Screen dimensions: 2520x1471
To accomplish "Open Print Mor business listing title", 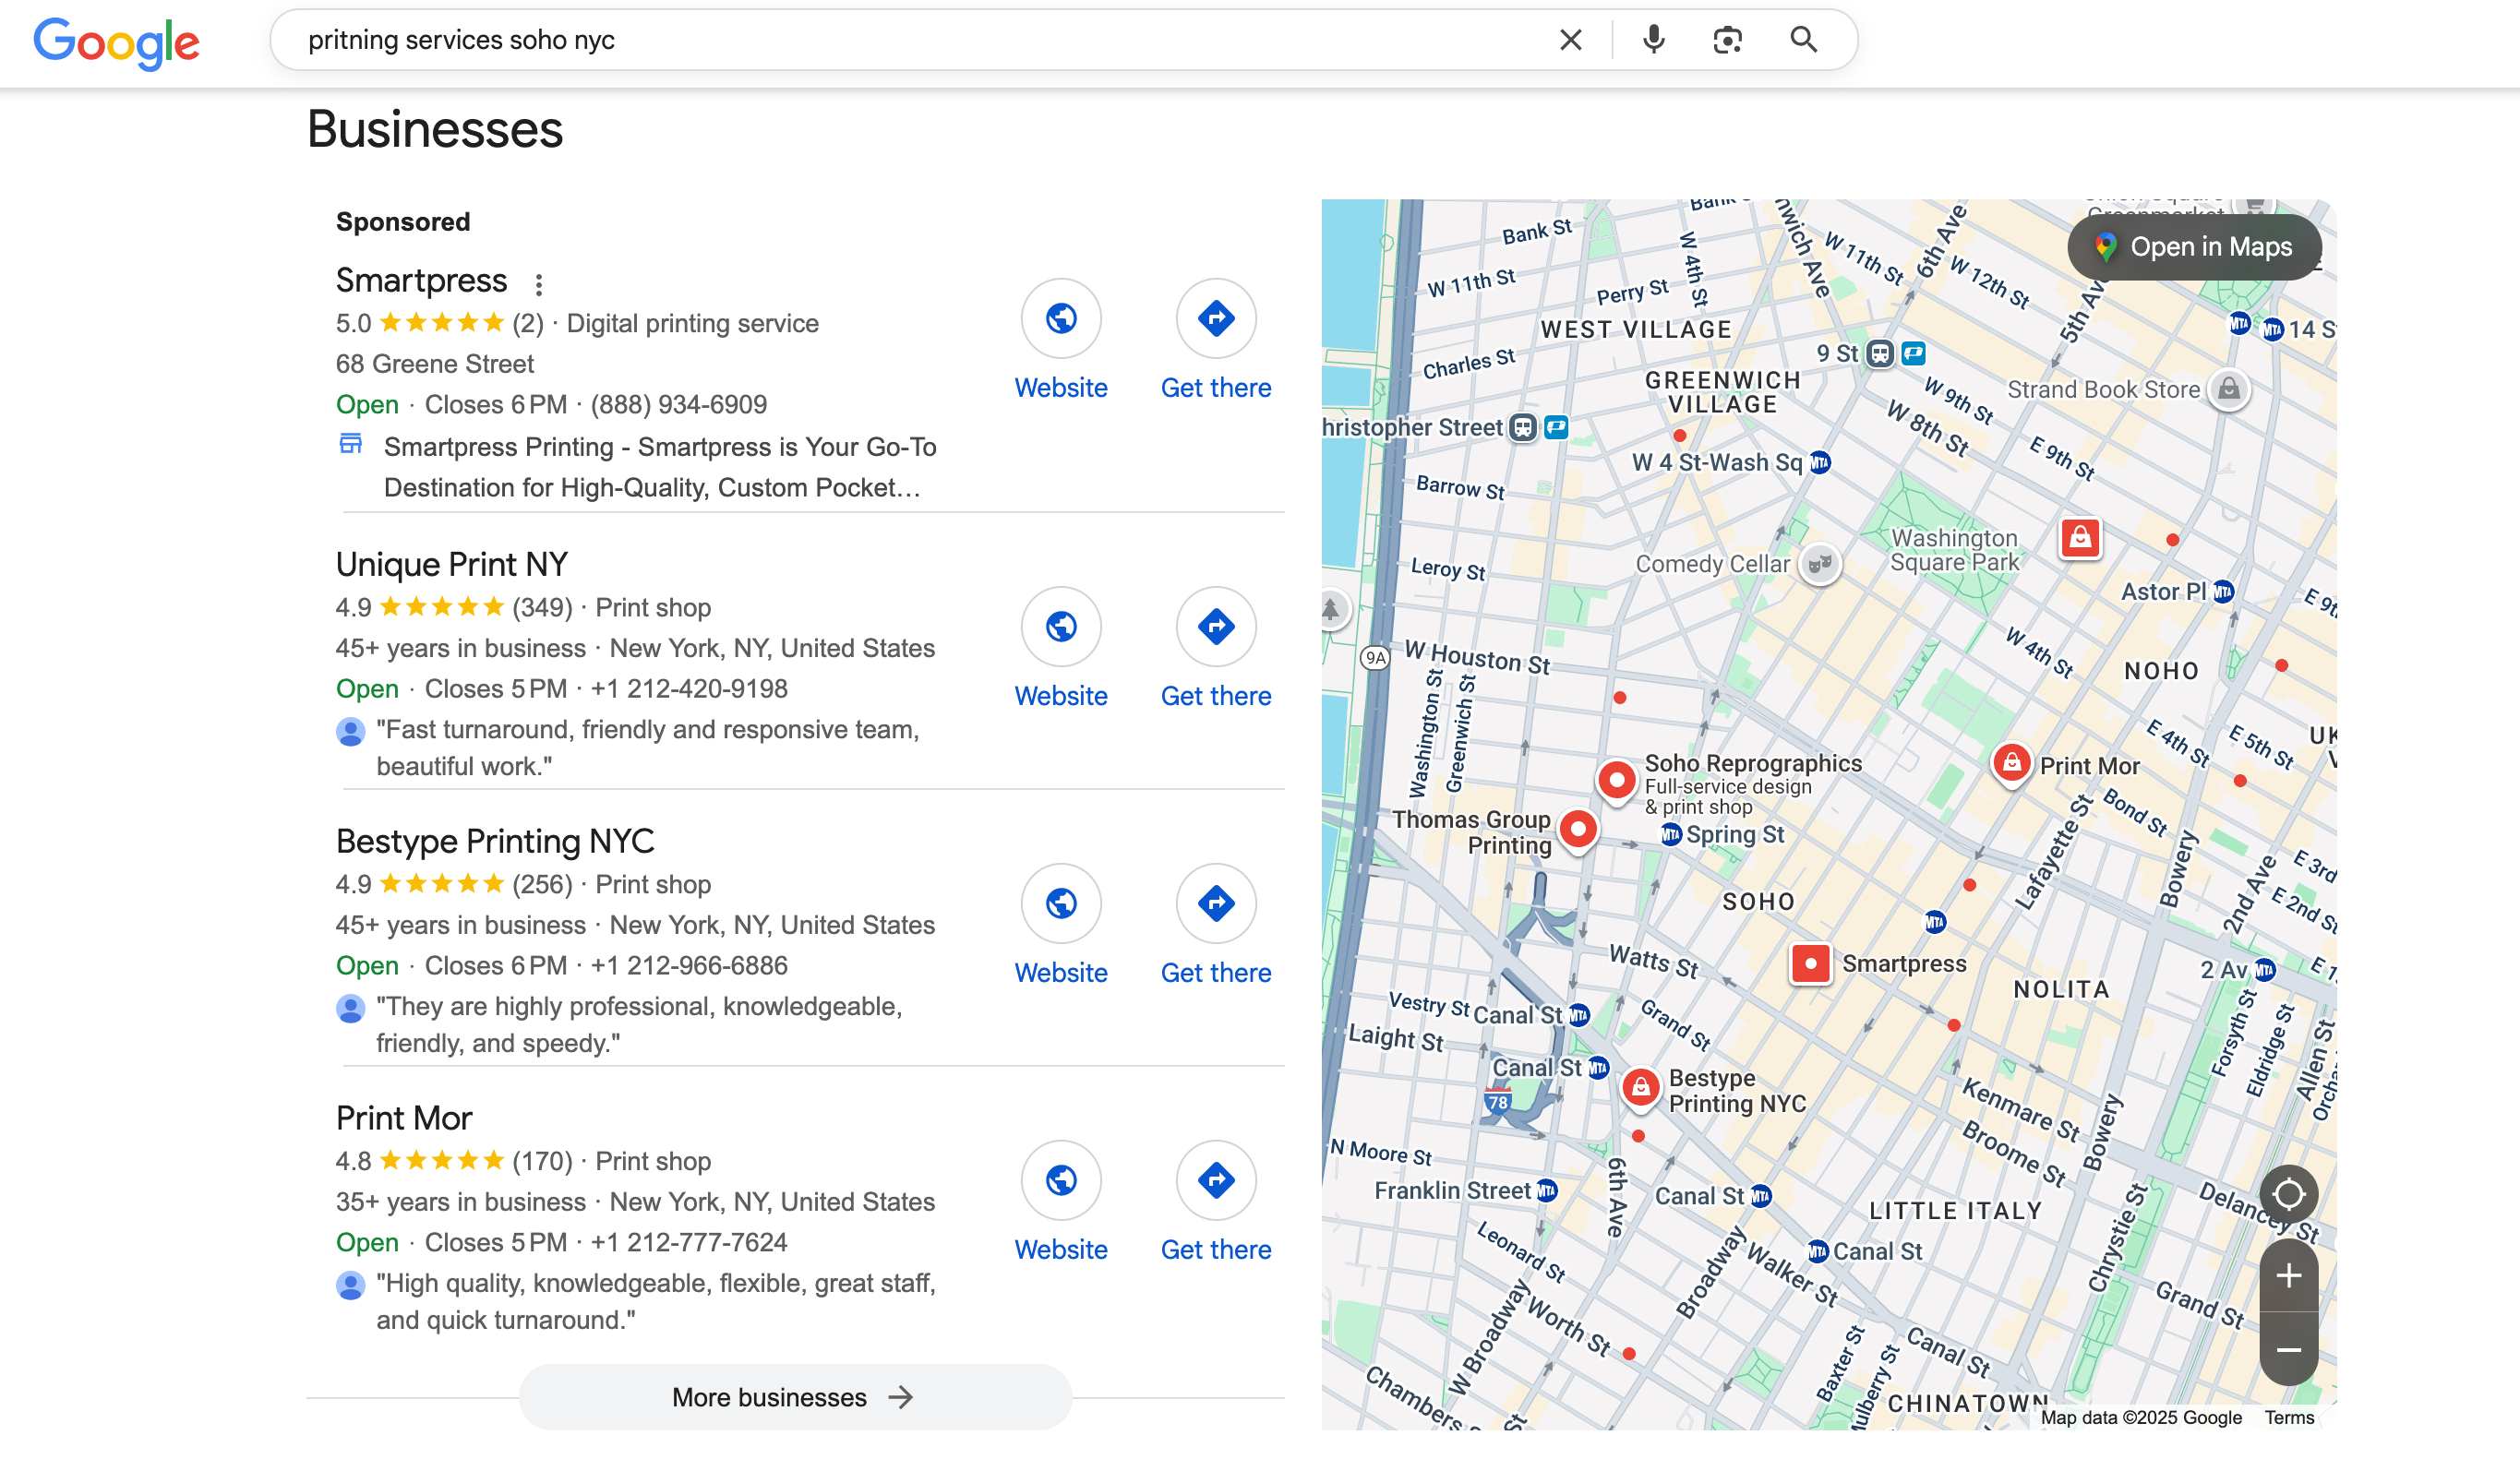I will tap(403, 1118).
